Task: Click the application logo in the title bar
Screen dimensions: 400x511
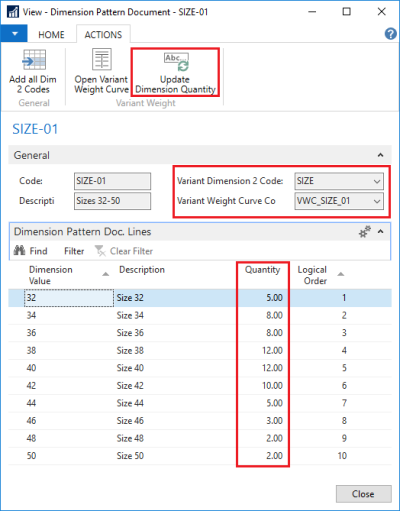Action: point(13,12)
